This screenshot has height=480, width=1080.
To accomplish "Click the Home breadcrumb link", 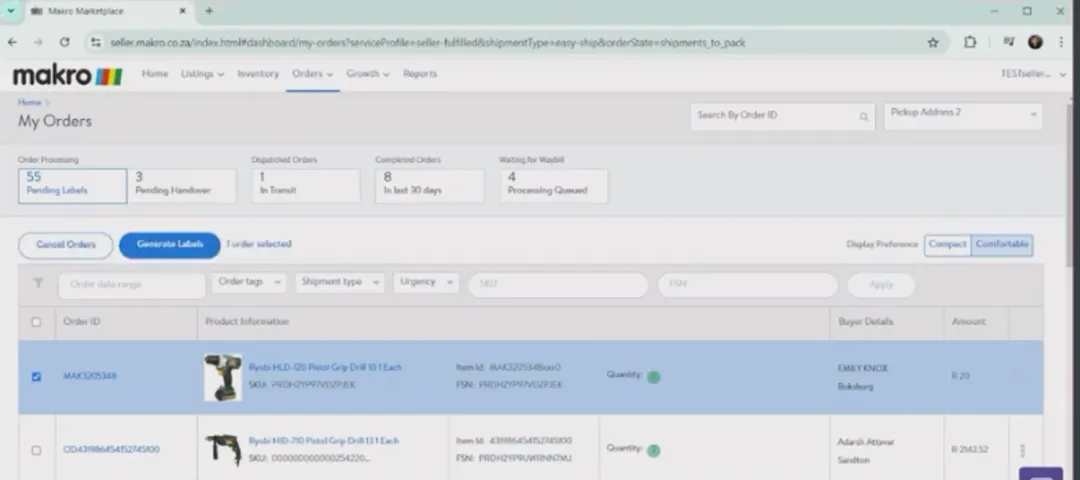I will [29, 102].
